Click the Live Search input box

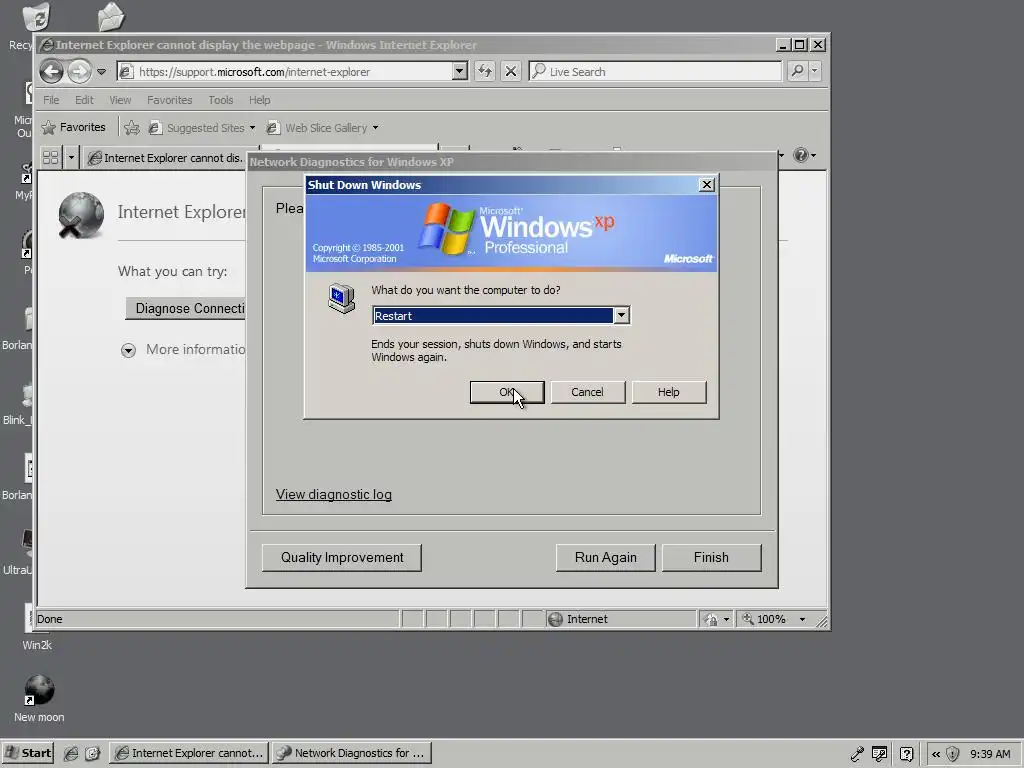(x=656, y=71)
